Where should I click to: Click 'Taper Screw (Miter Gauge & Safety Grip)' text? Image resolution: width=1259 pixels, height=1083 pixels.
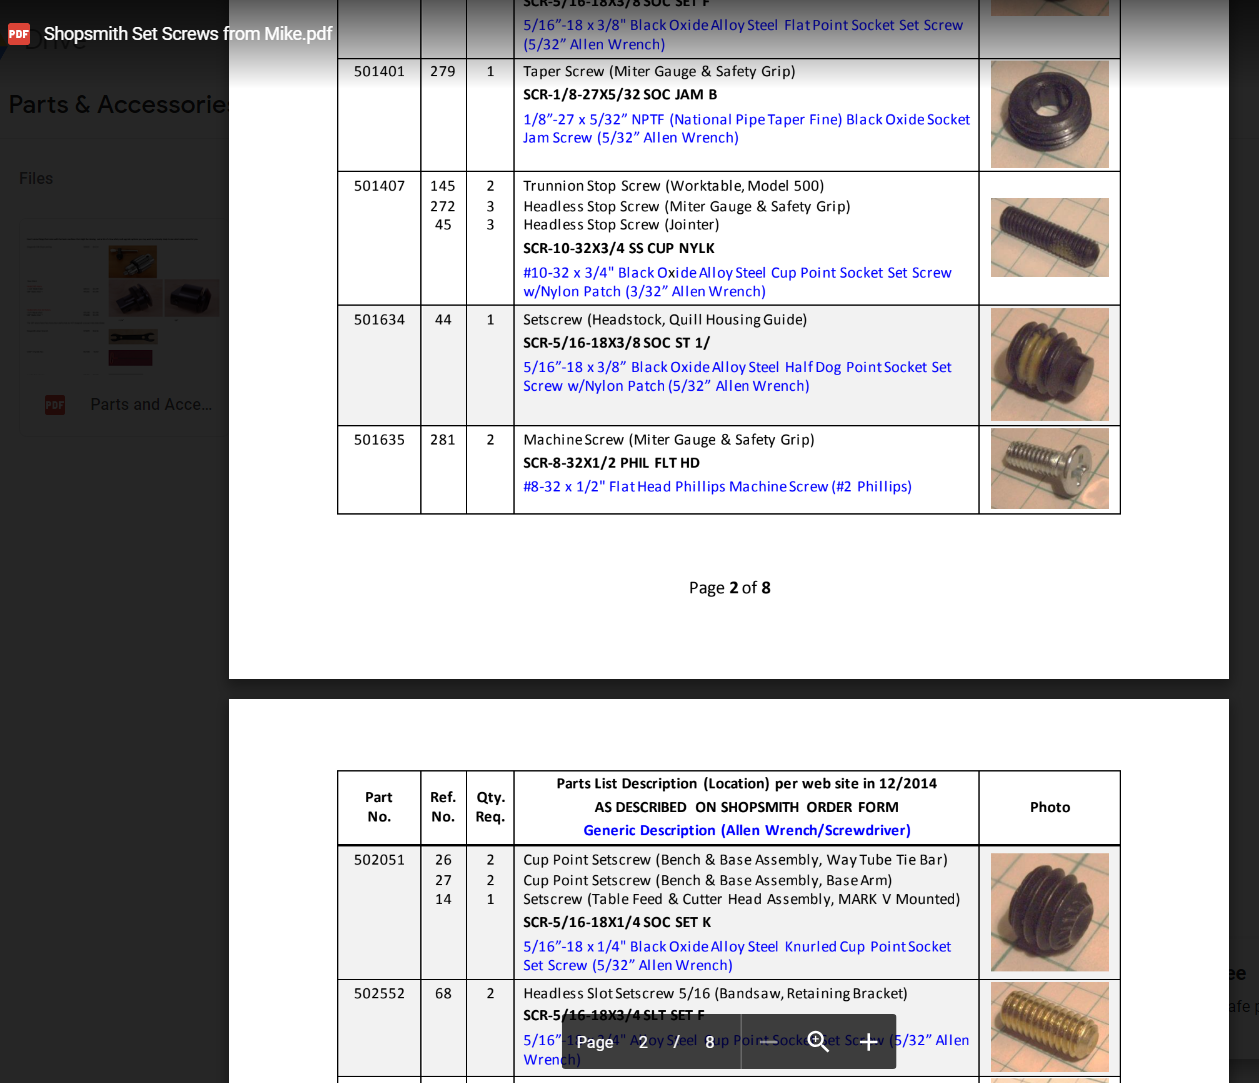[660, 72]
